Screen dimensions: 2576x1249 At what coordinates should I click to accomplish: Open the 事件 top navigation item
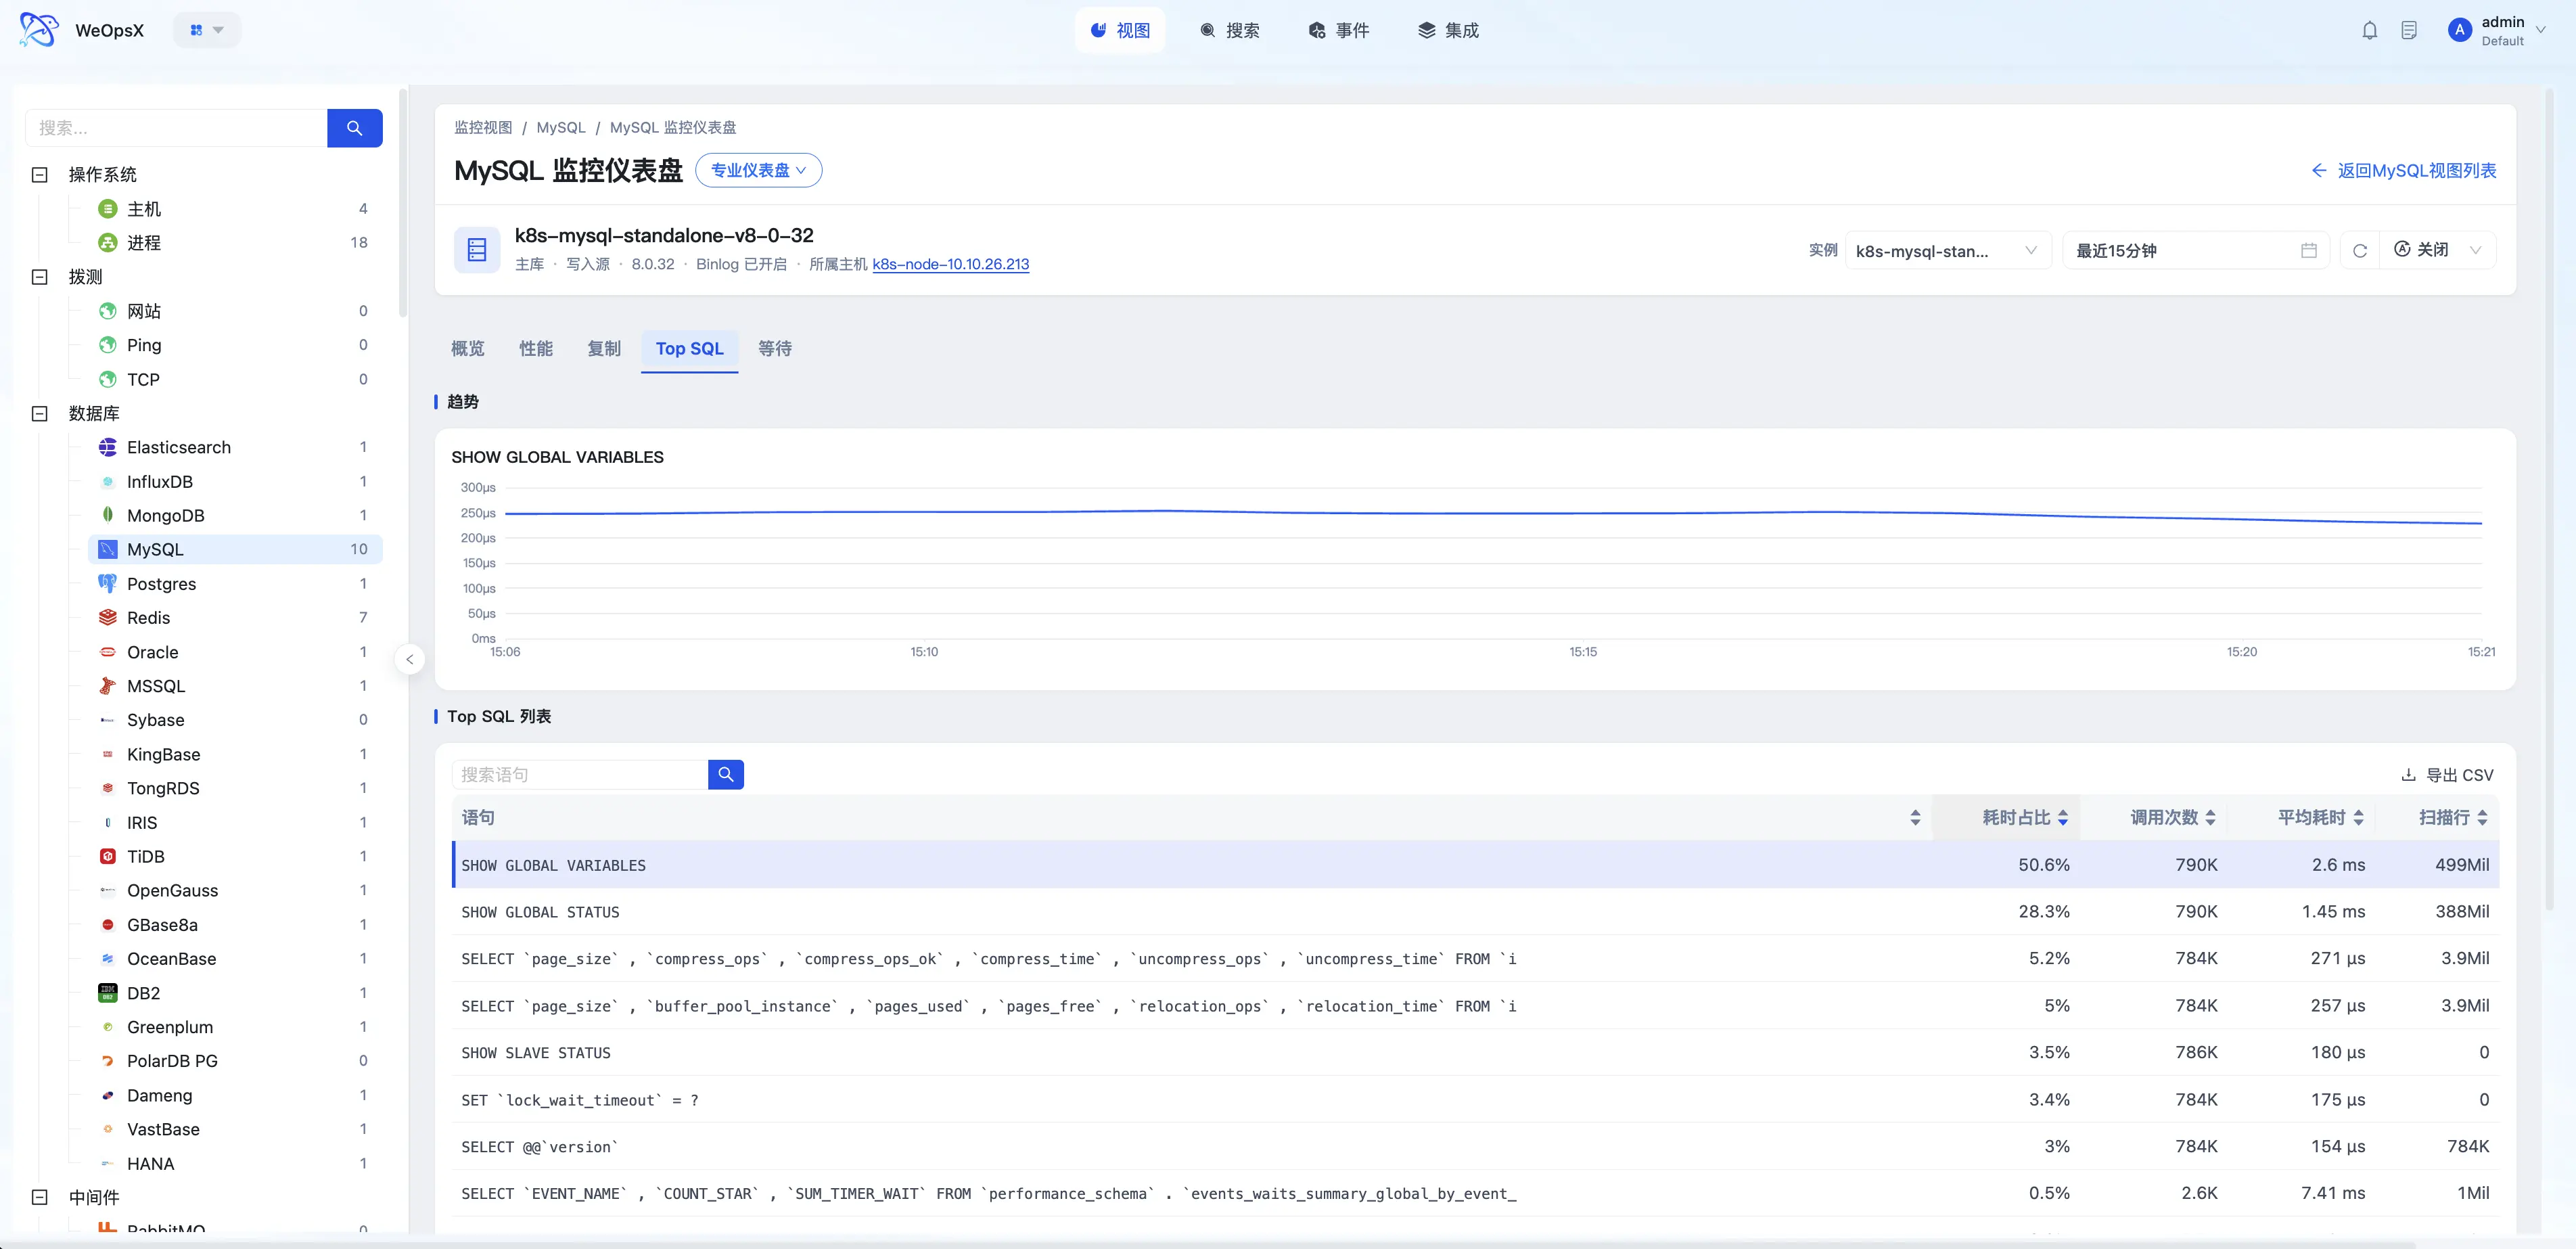coord(1339,30)
